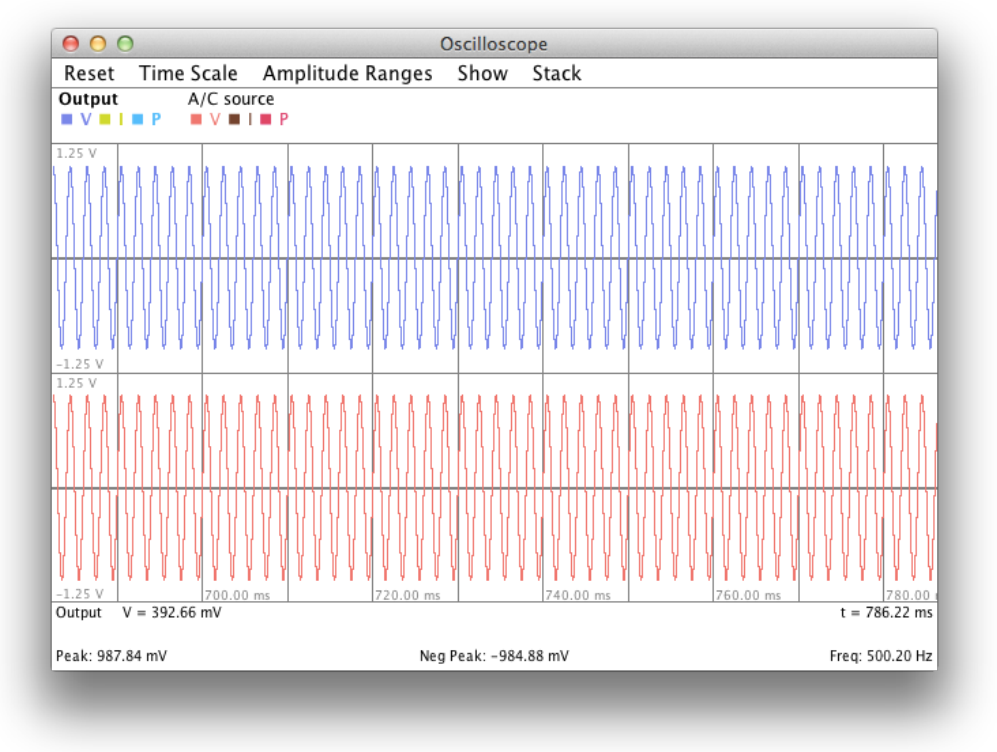Open the Amplitude Ranges menu

(x=348, y=74)
